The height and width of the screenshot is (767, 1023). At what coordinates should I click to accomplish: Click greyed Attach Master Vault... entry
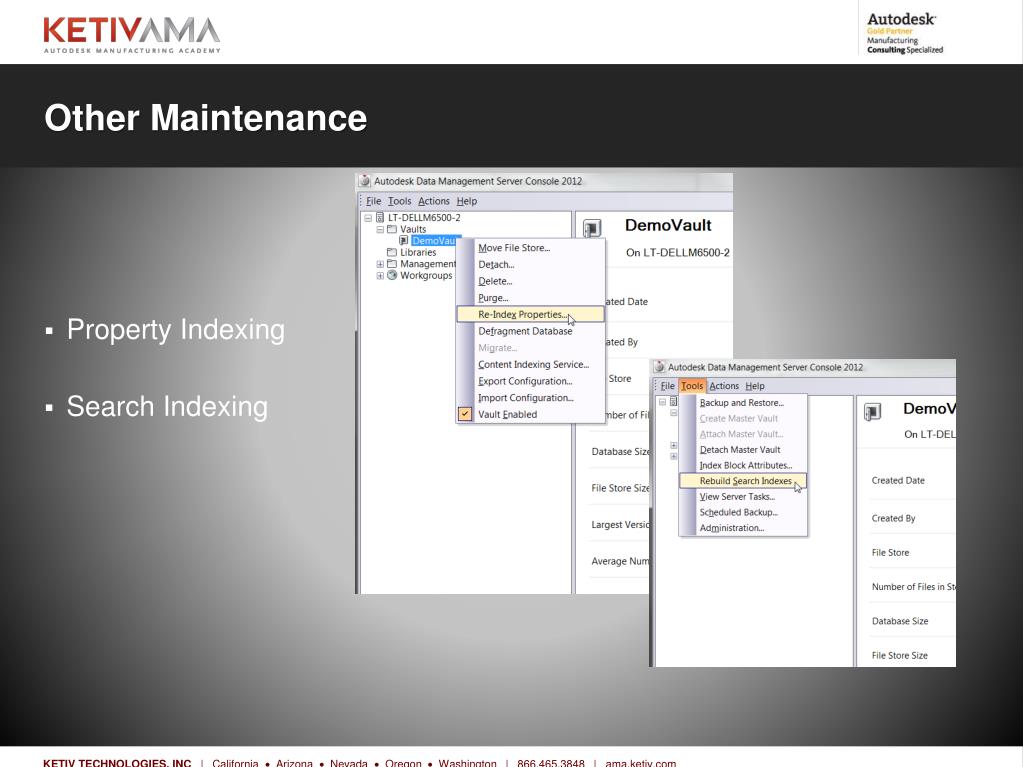click(743, 434)
